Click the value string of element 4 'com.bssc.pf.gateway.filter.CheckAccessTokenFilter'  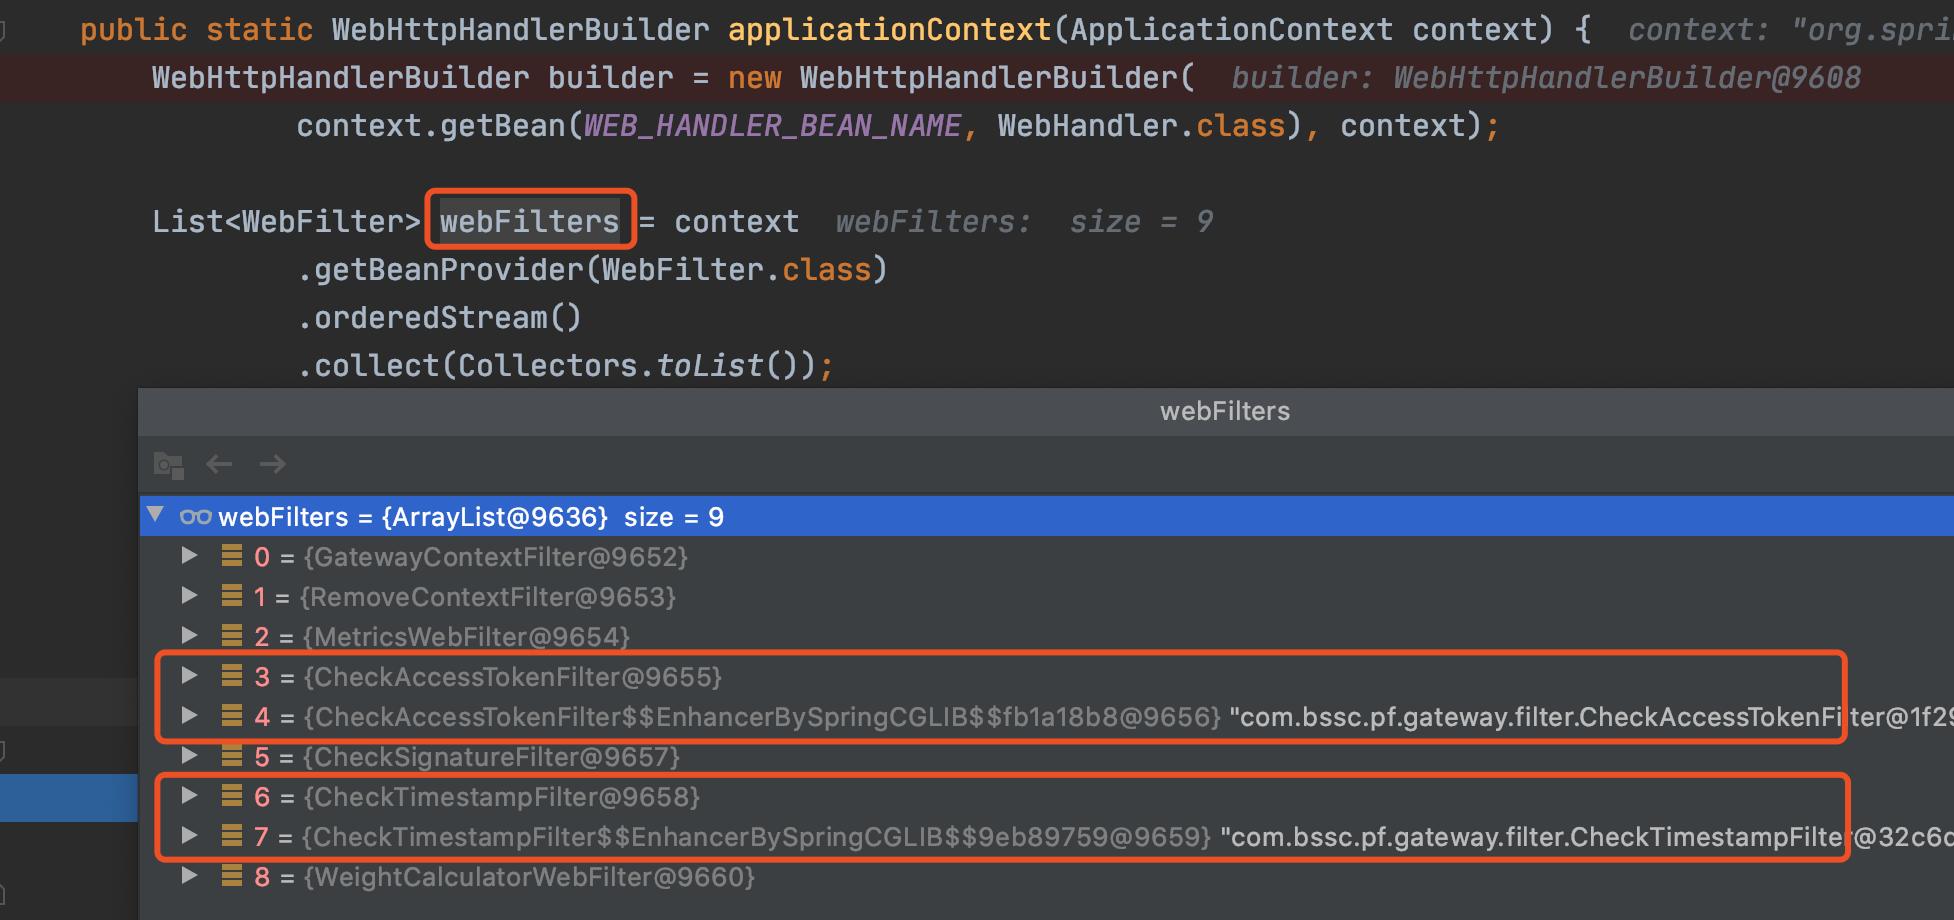click(1590, 716)
